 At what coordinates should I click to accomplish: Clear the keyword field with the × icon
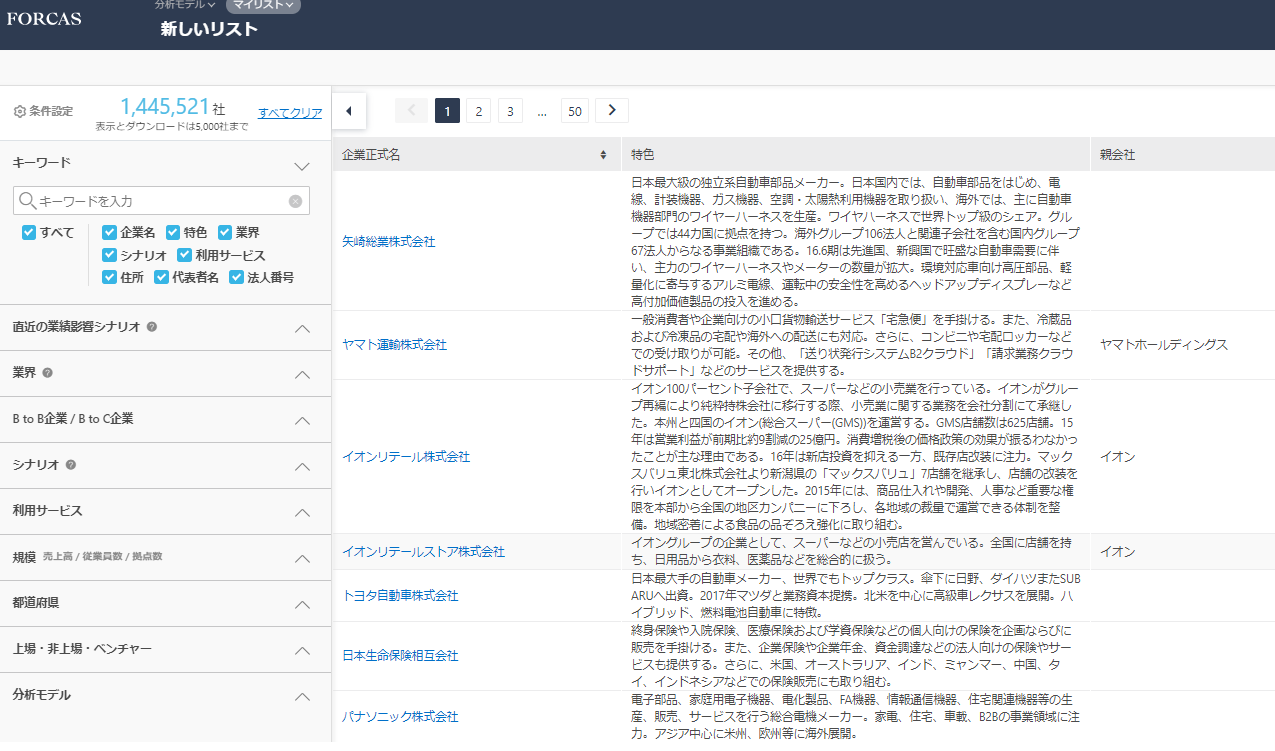(x=295, y=200)
